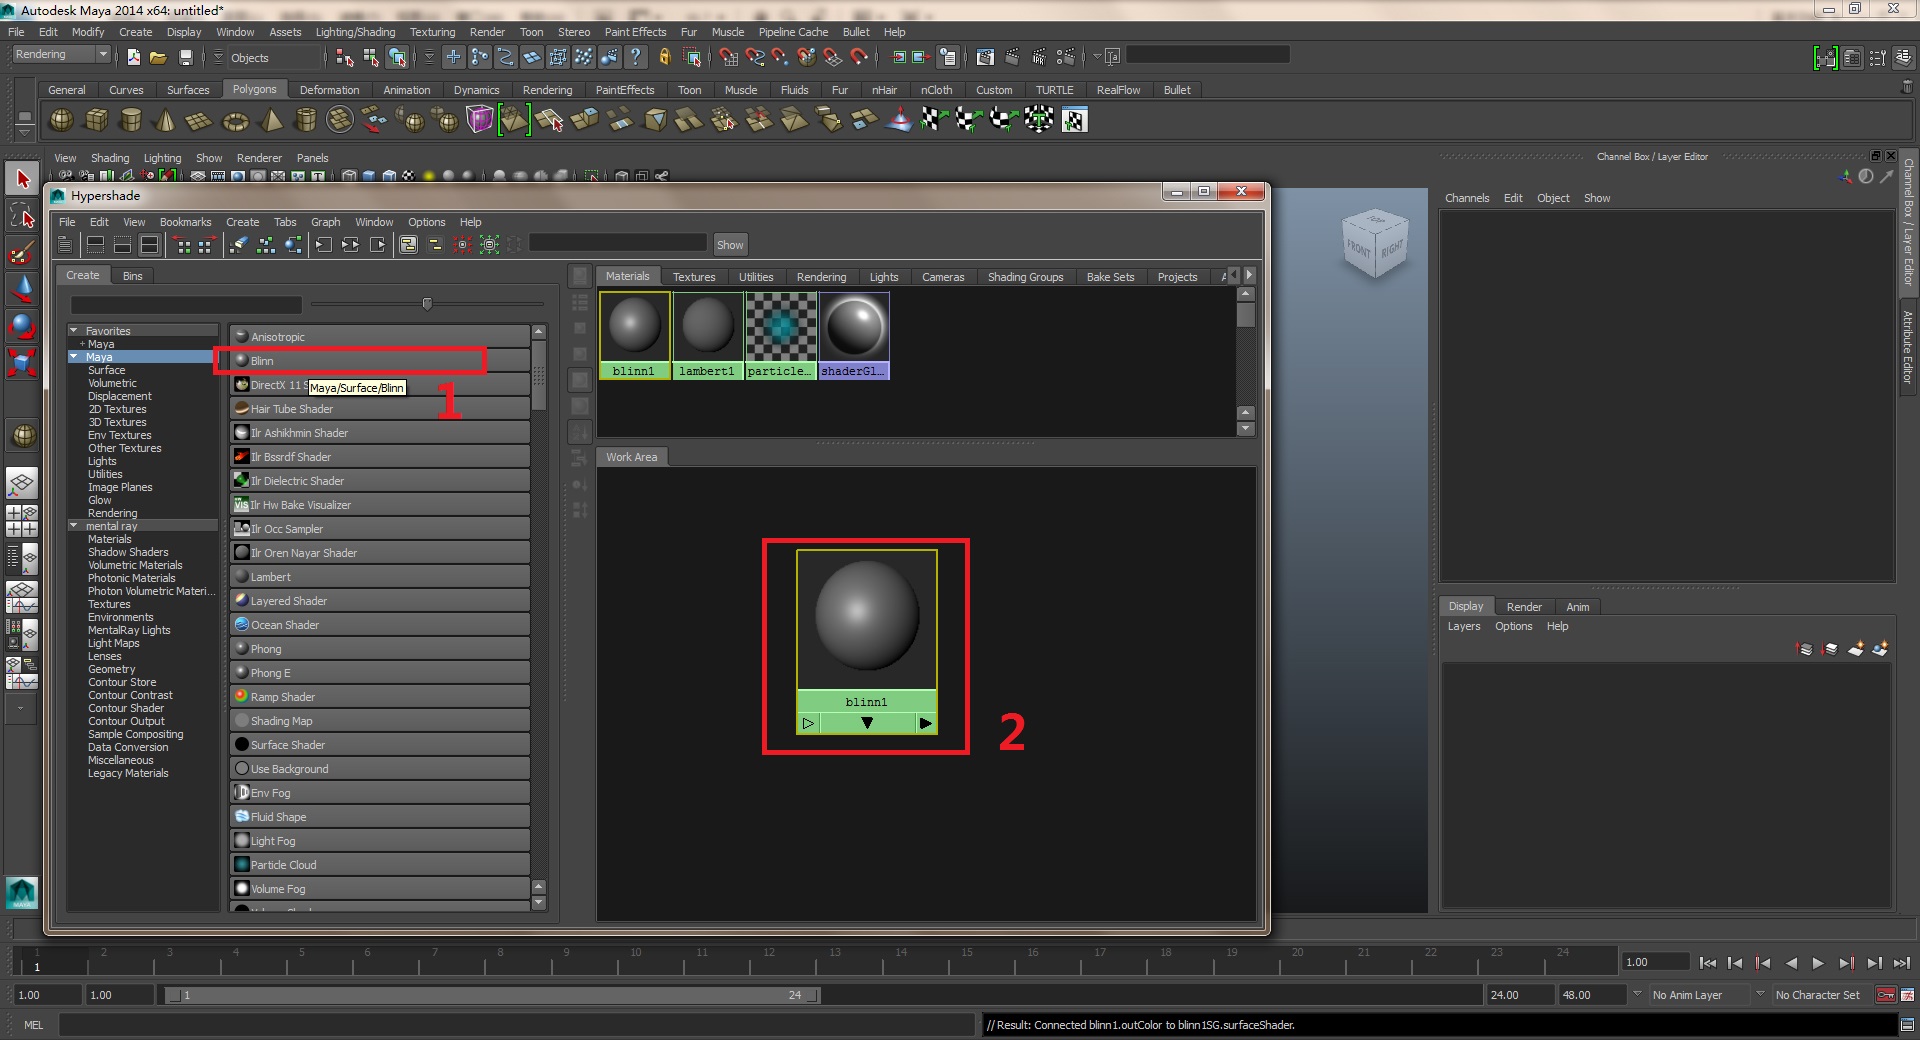Click the play forwards button

[x=1818, y=963]
